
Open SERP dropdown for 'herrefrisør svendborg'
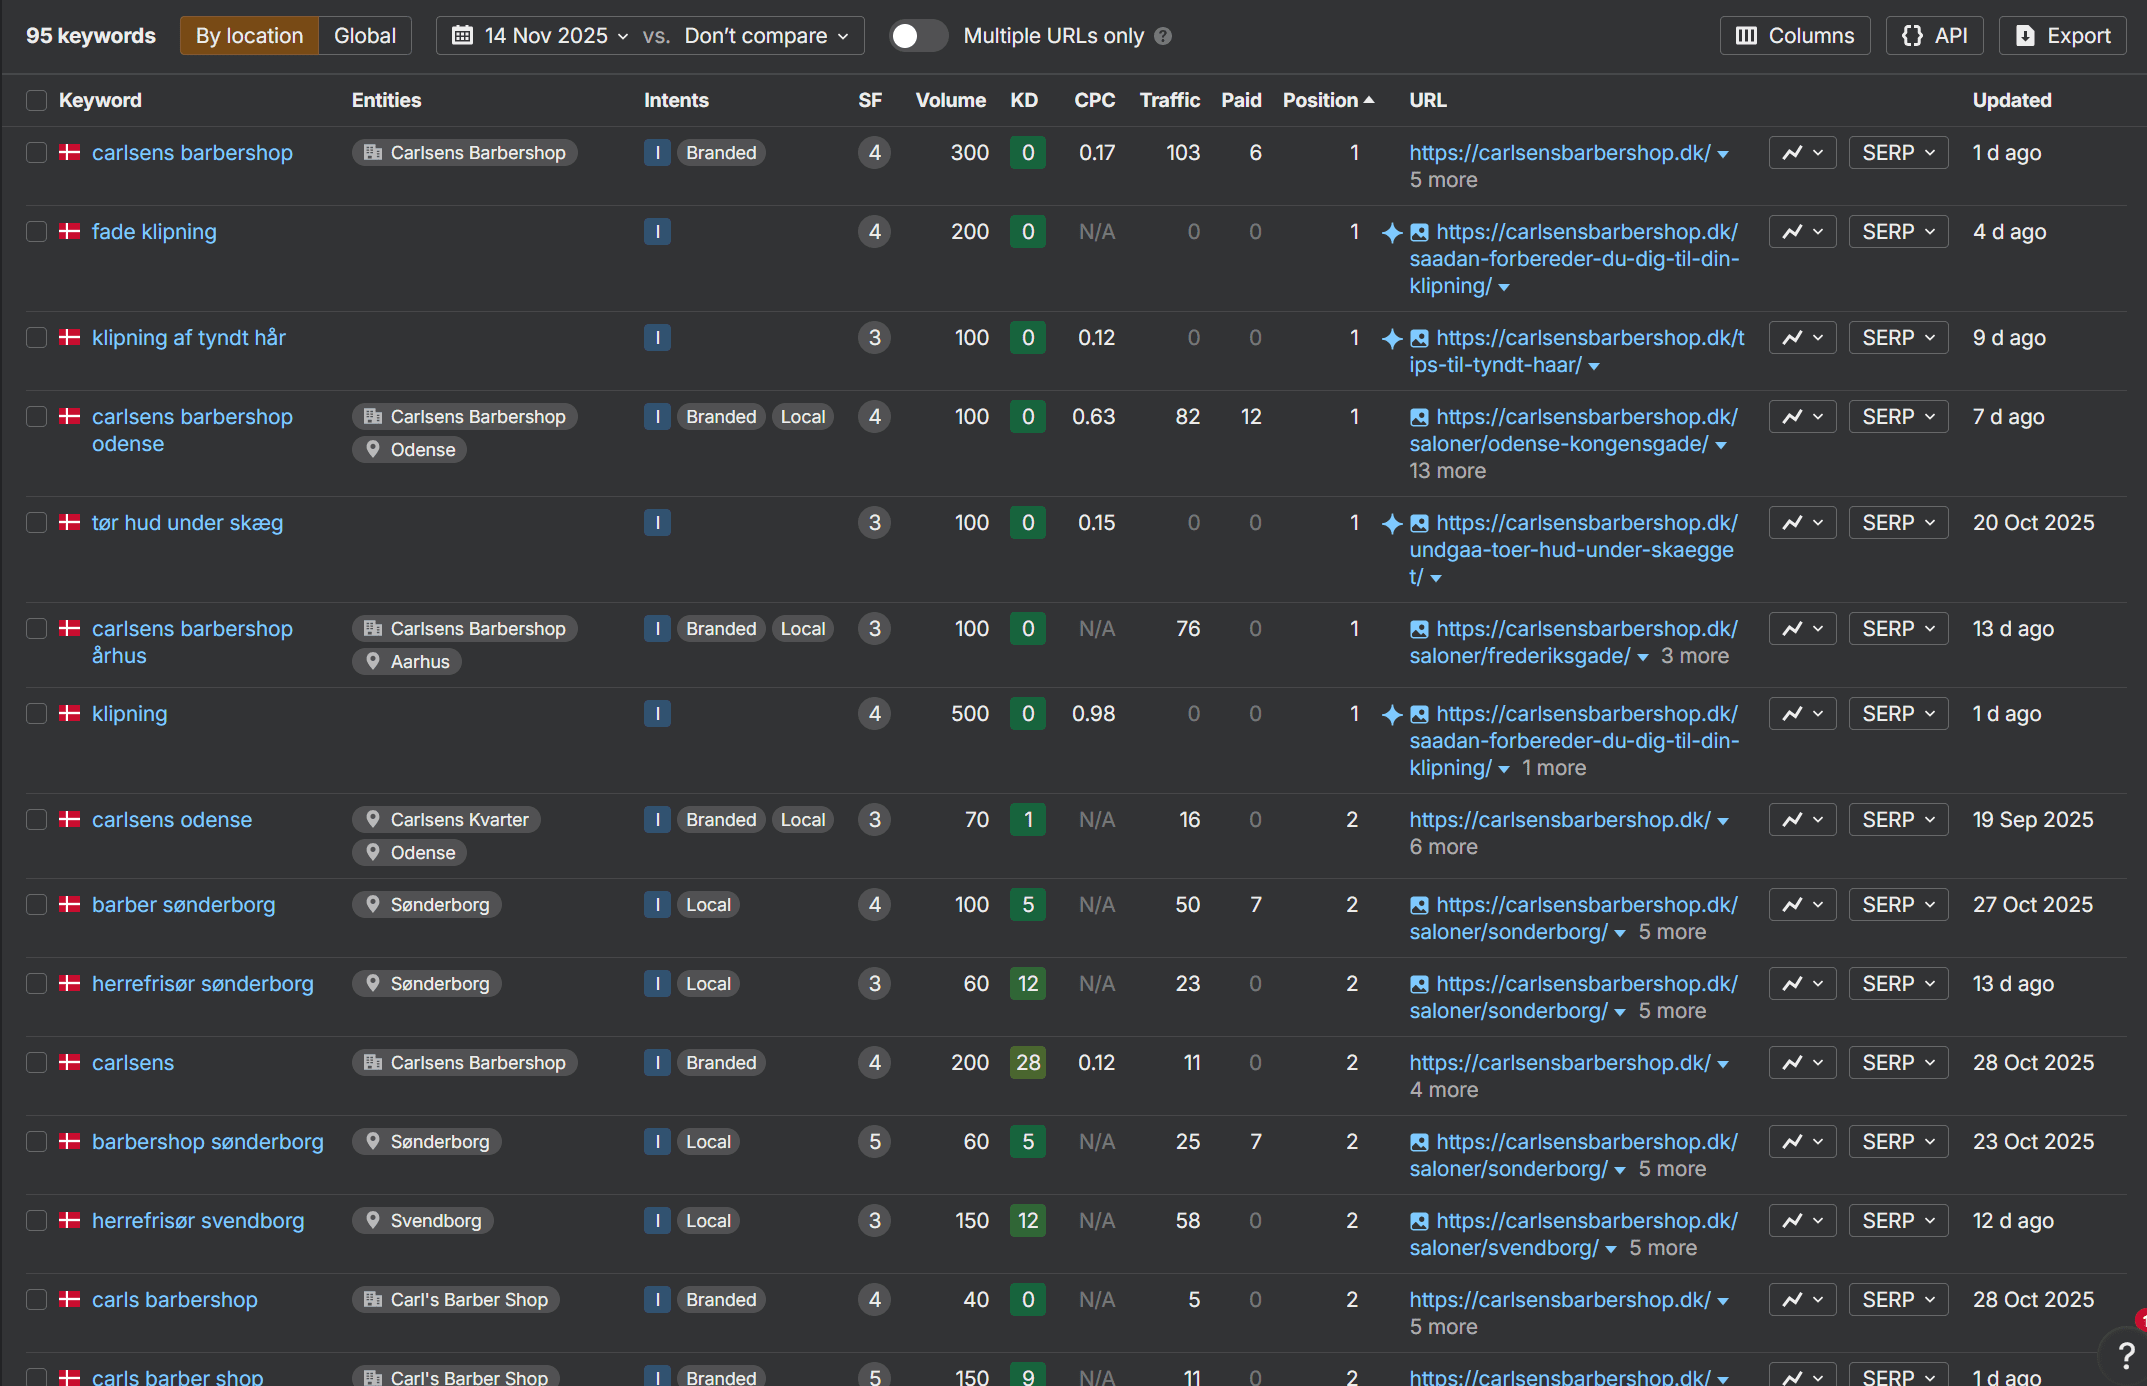pyautogui.click(x=1898, y=1221)
